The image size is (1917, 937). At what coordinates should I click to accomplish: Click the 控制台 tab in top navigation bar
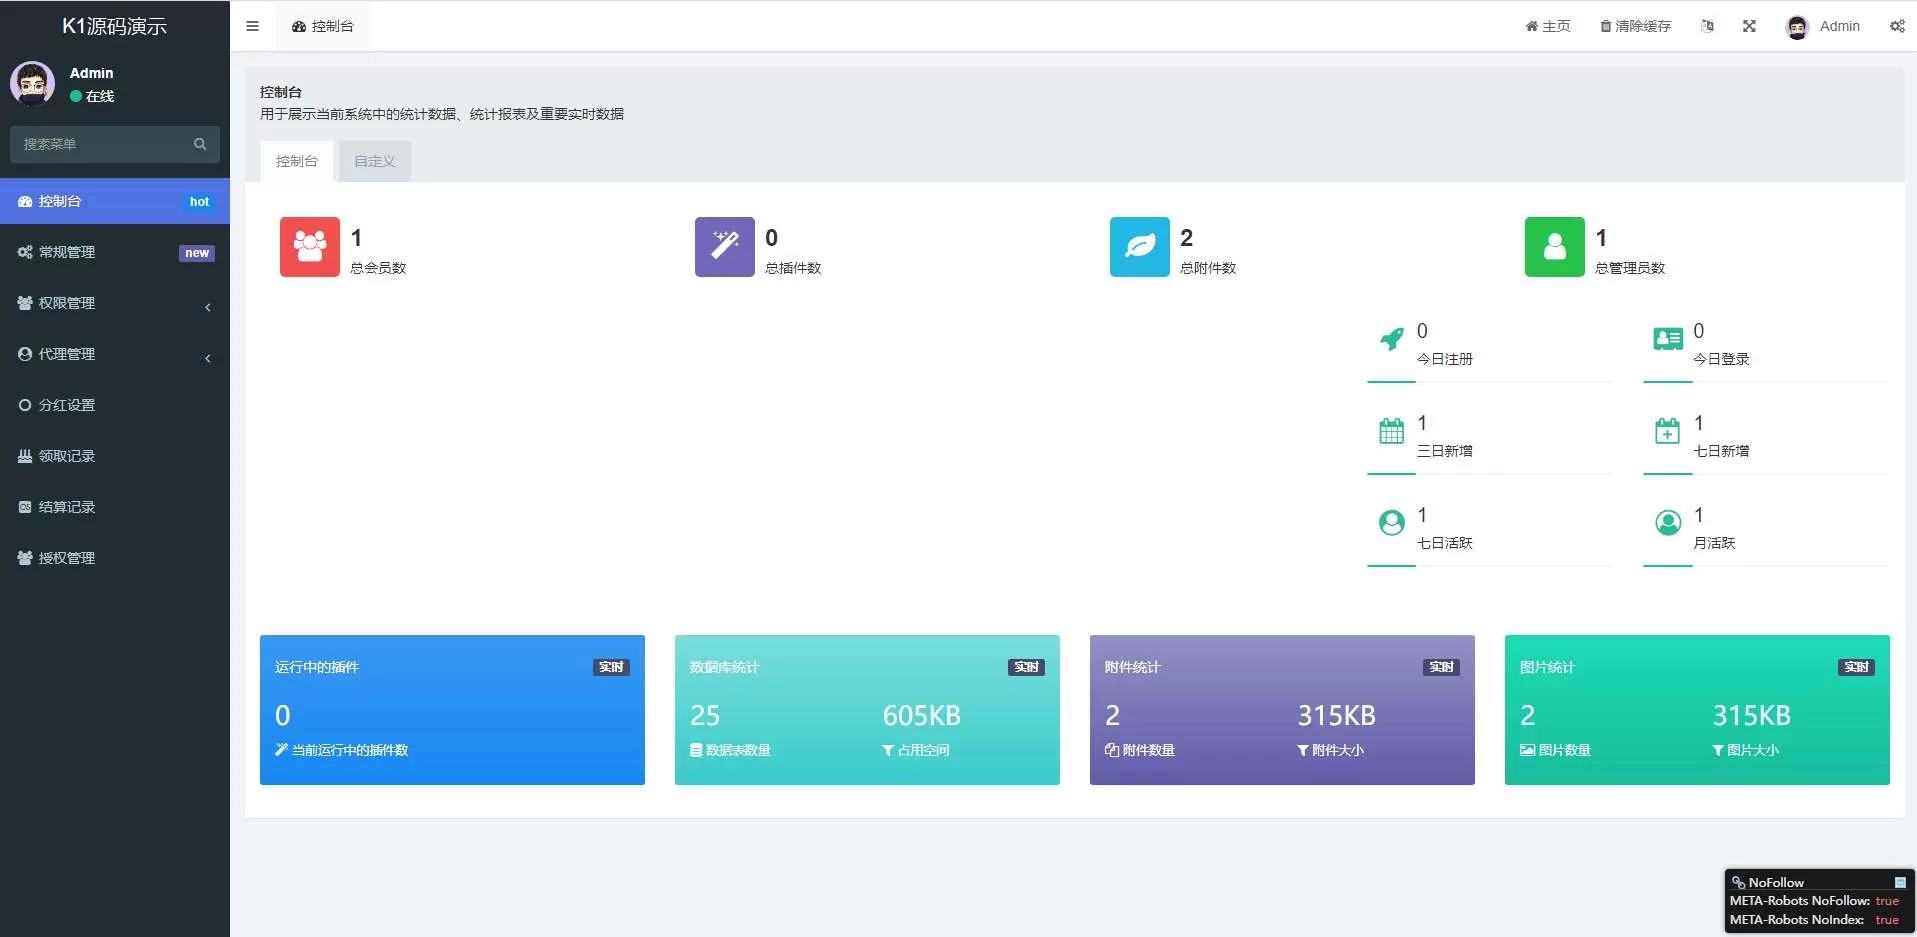323,26
